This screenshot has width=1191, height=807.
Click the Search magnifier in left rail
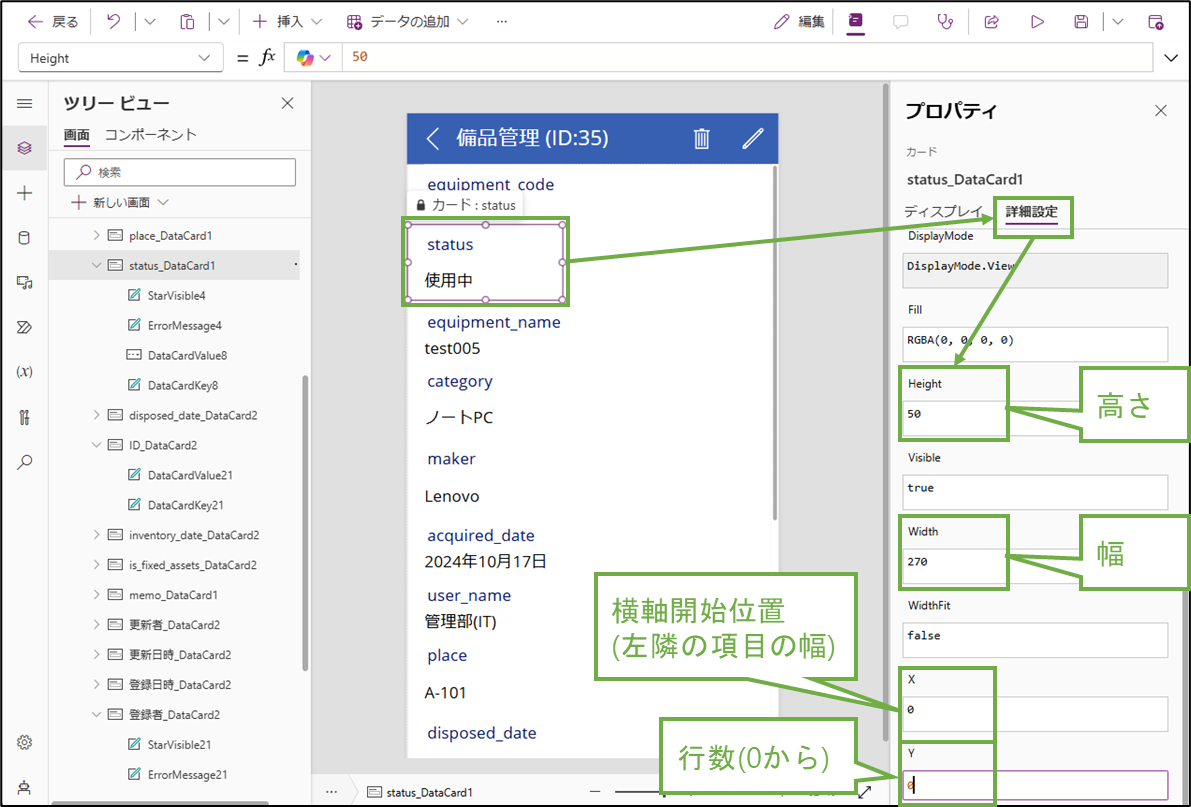24,462
